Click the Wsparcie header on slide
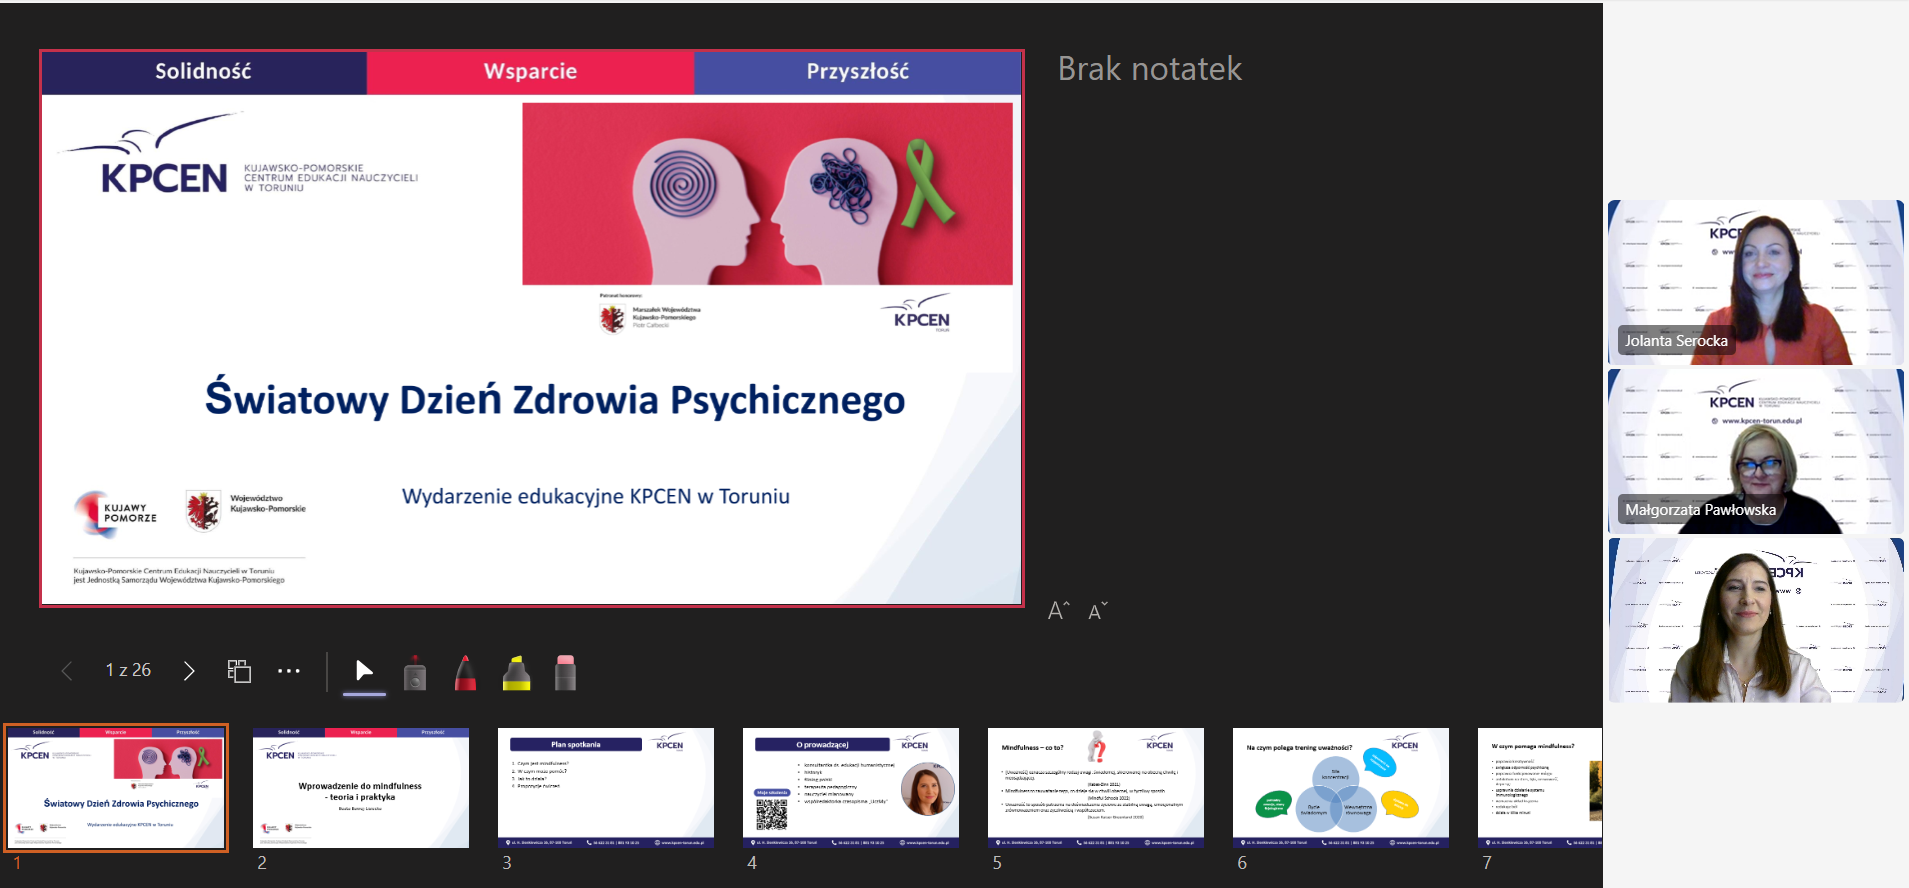 pyautogui.click(x=530, y=72)
